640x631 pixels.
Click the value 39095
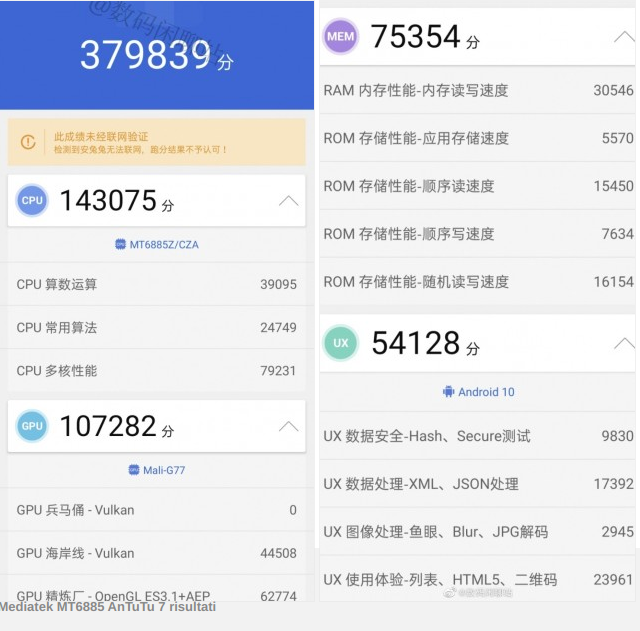pos(278,284)
